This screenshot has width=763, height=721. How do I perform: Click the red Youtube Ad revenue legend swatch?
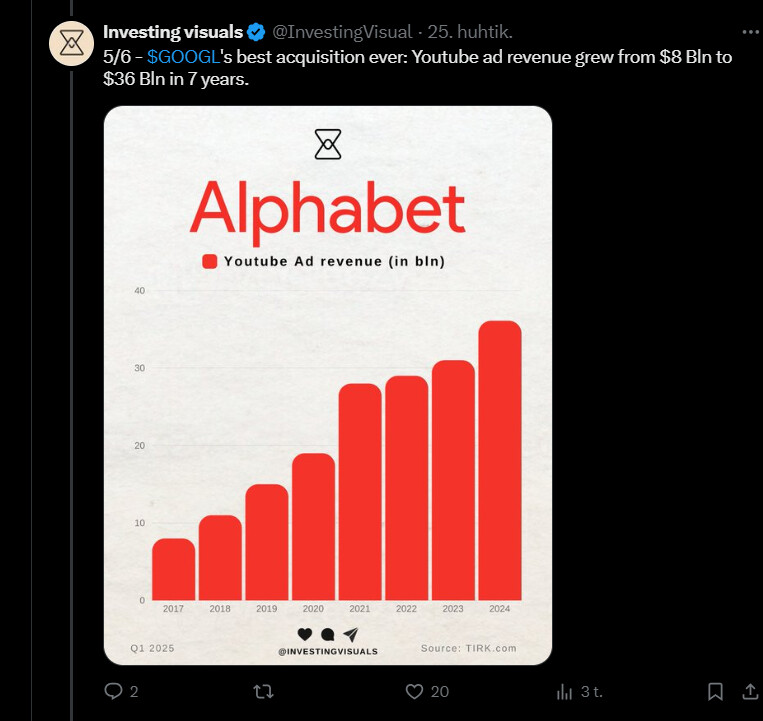click(x=210, y=261)
